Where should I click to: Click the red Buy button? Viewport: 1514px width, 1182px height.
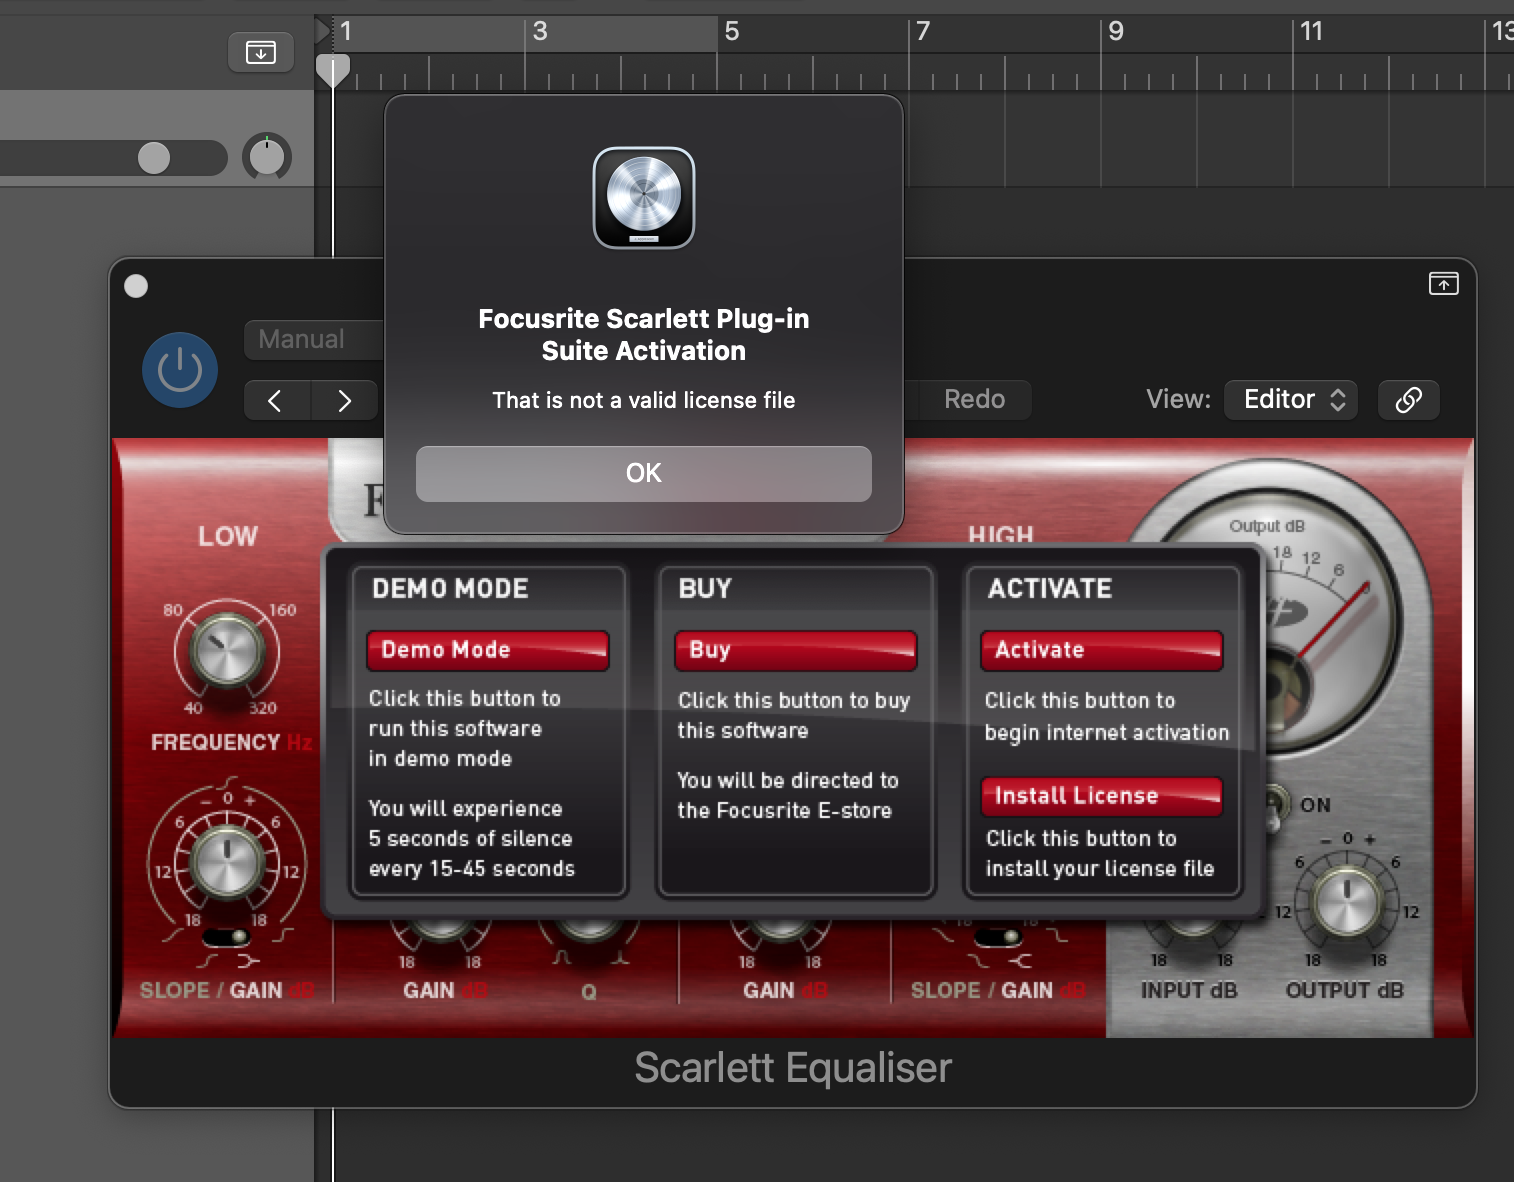pyautogui.click(x=796, y=650)
